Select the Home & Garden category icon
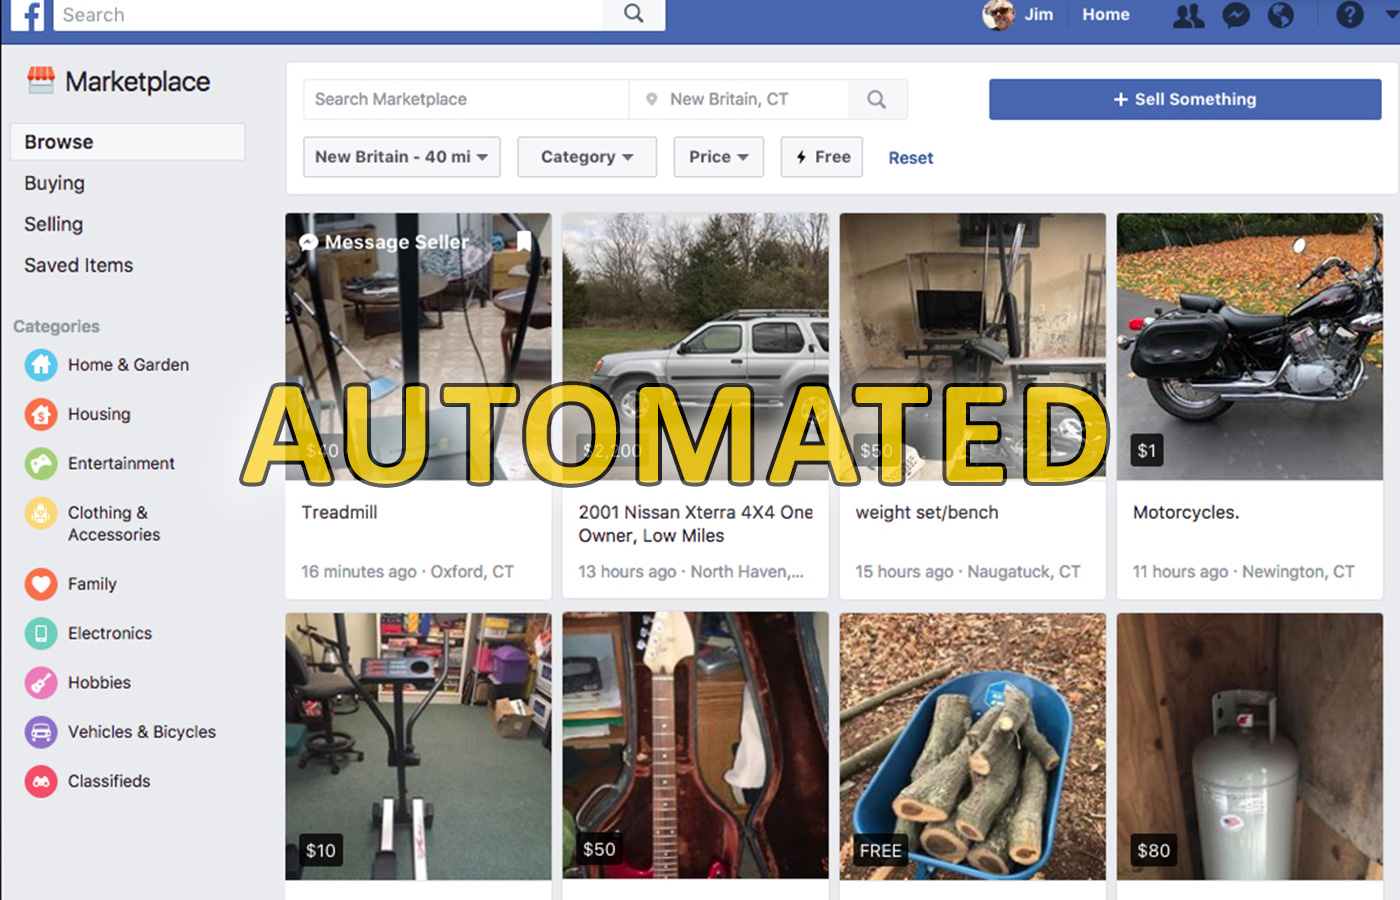The image size is (1400, 900). (x=41, y=365)
